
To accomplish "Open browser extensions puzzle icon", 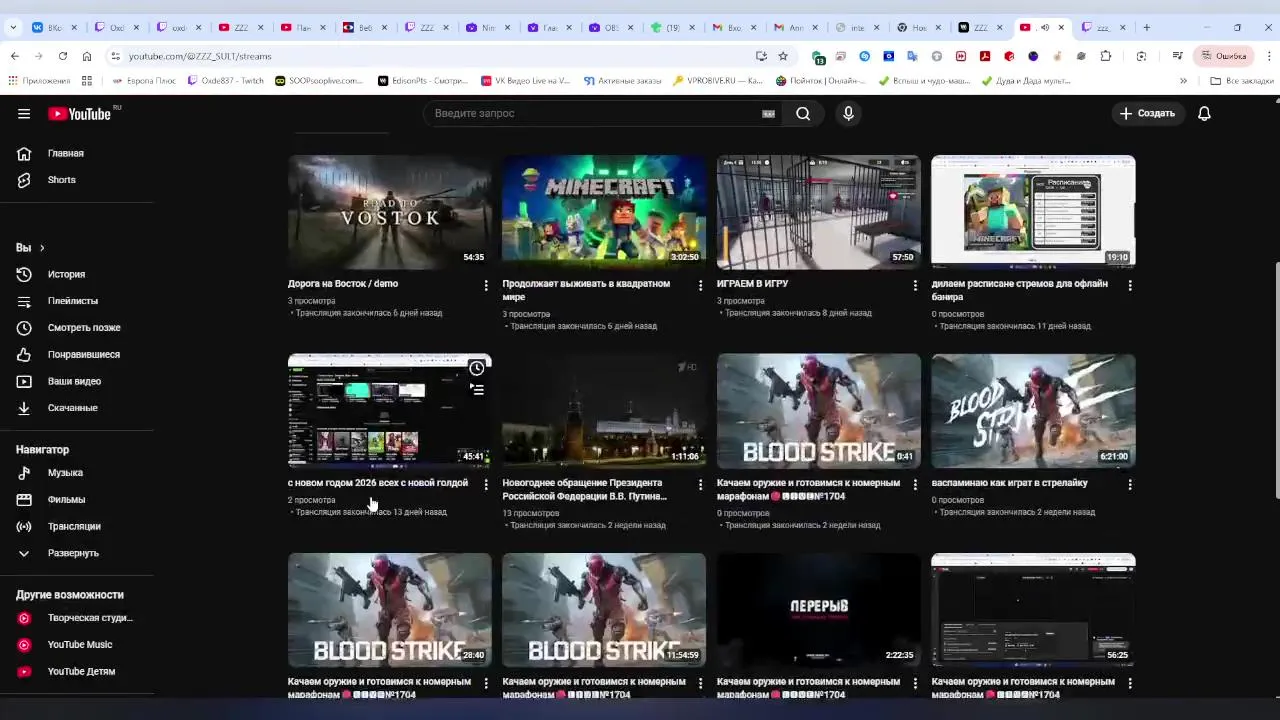I will 1105,56.
